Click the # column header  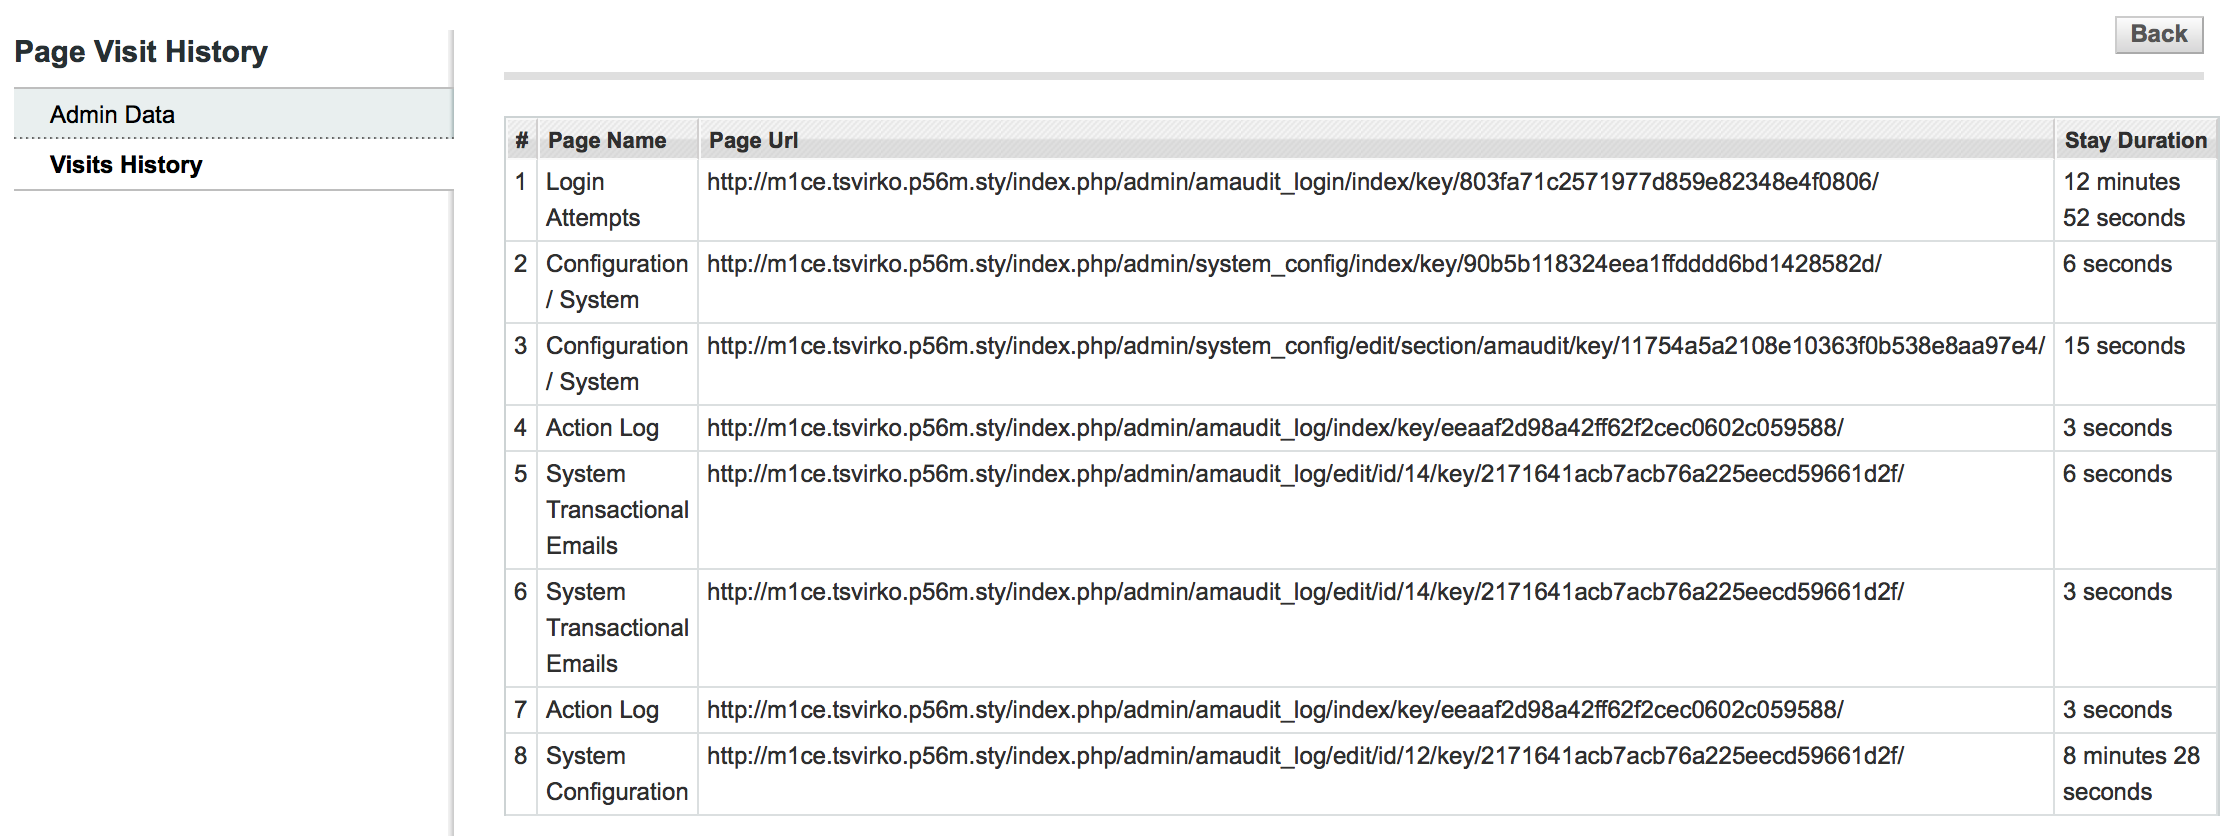coord(521,140)
